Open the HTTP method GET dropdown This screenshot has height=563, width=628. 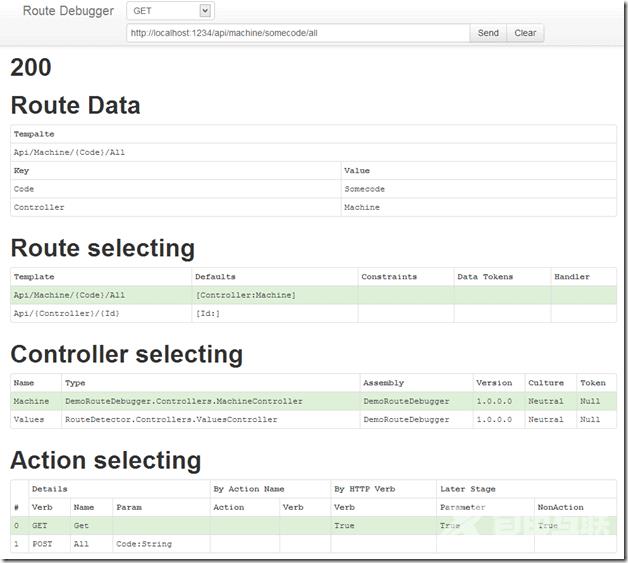click(x=170, y=11)
